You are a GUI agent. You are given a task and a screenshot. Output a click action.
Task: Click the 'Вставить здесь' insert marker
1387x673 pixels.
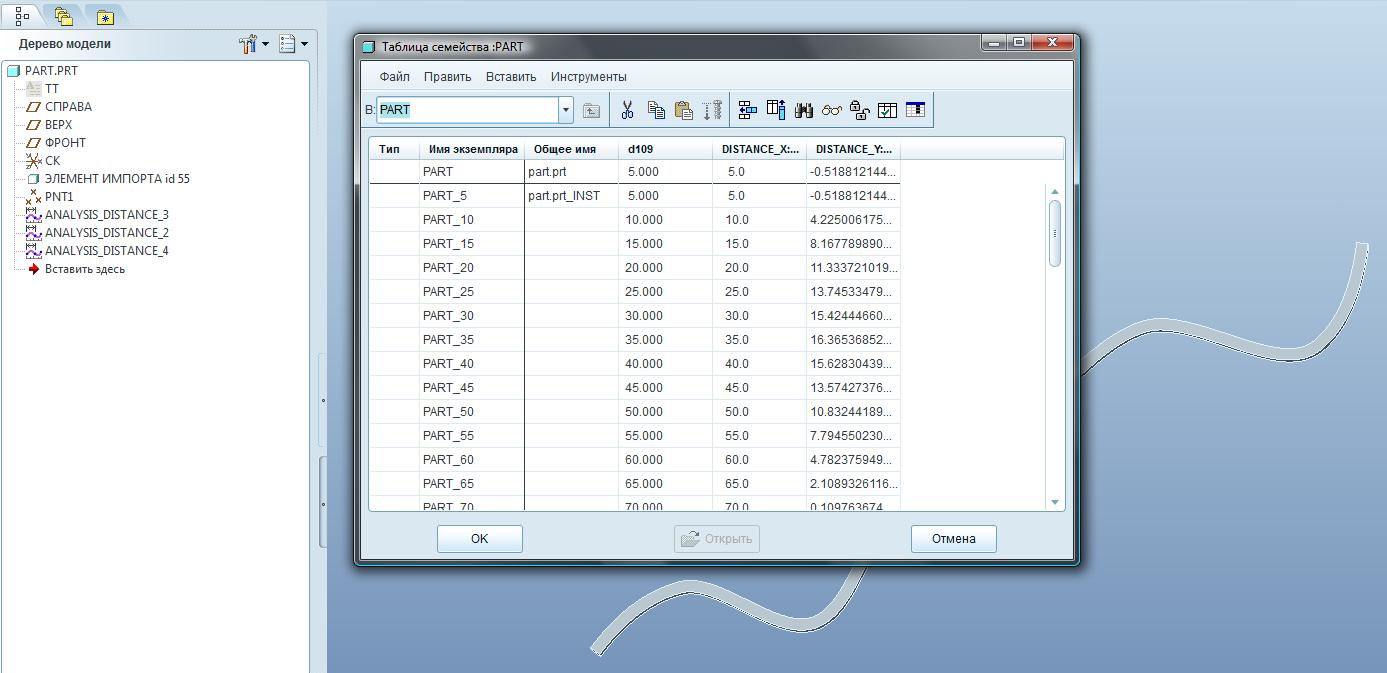pos(76,269)
